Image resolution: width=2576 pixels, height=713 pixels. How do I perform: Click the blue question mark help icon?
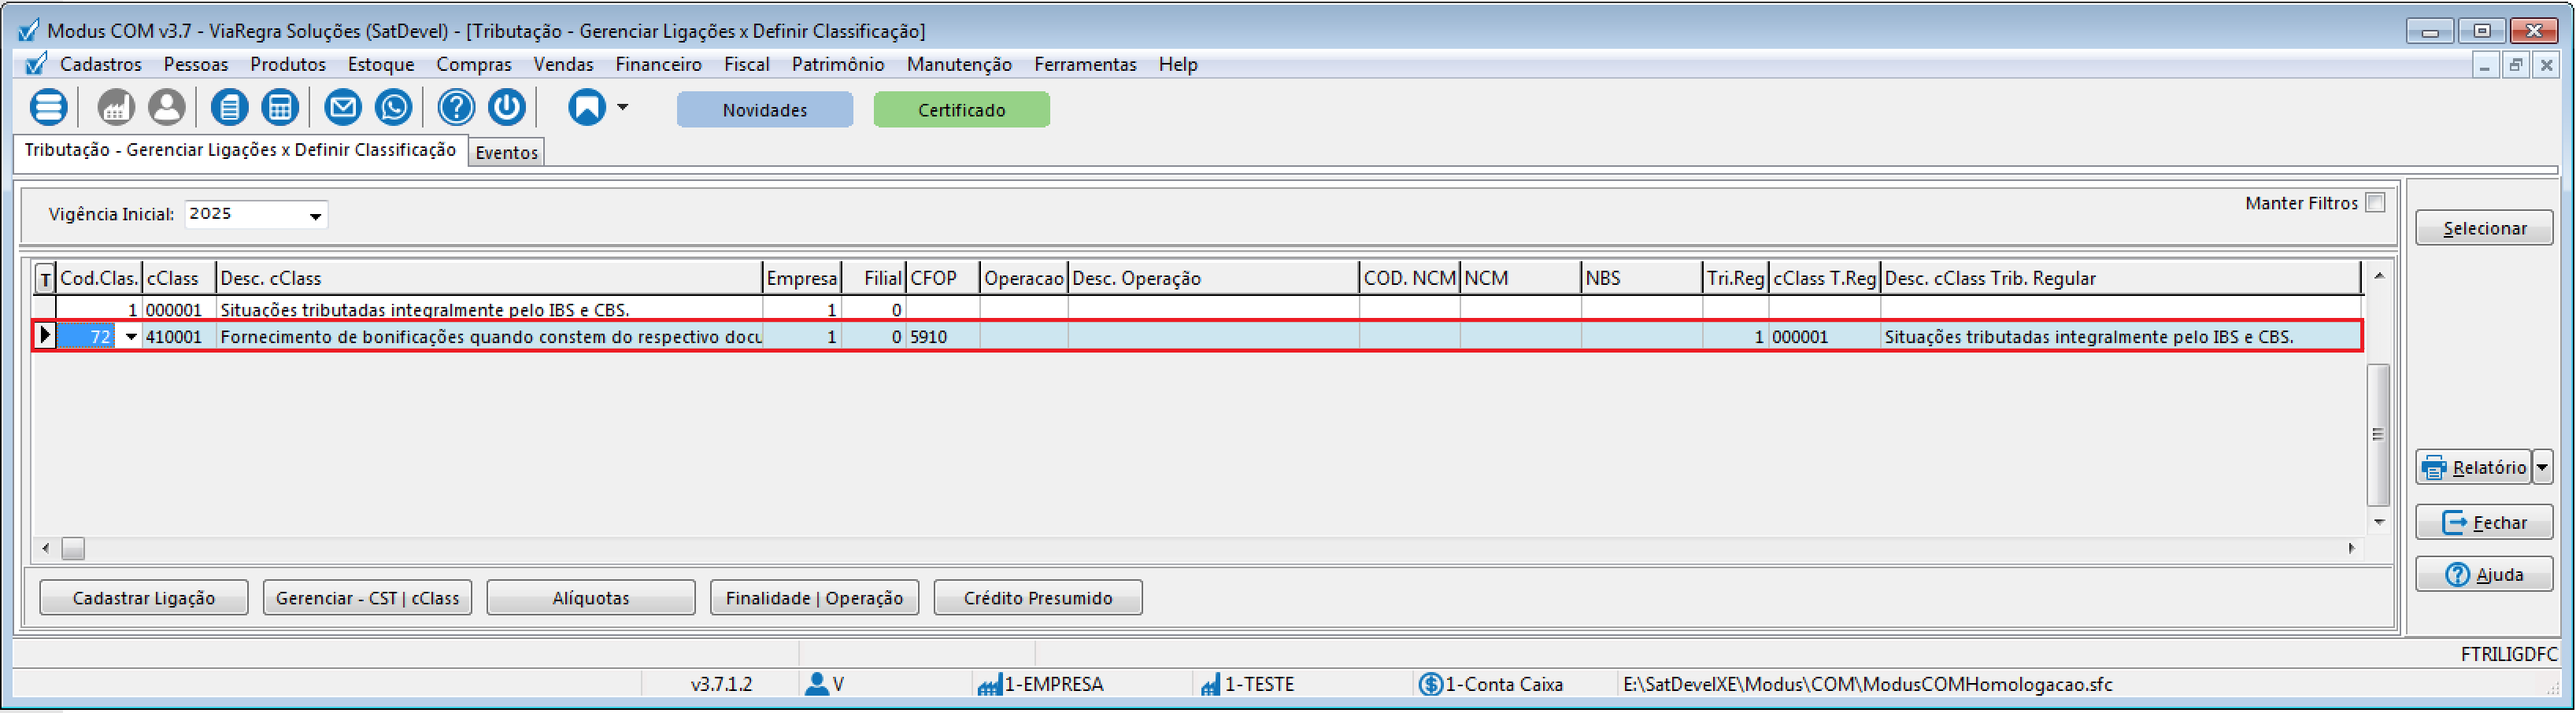456,107
